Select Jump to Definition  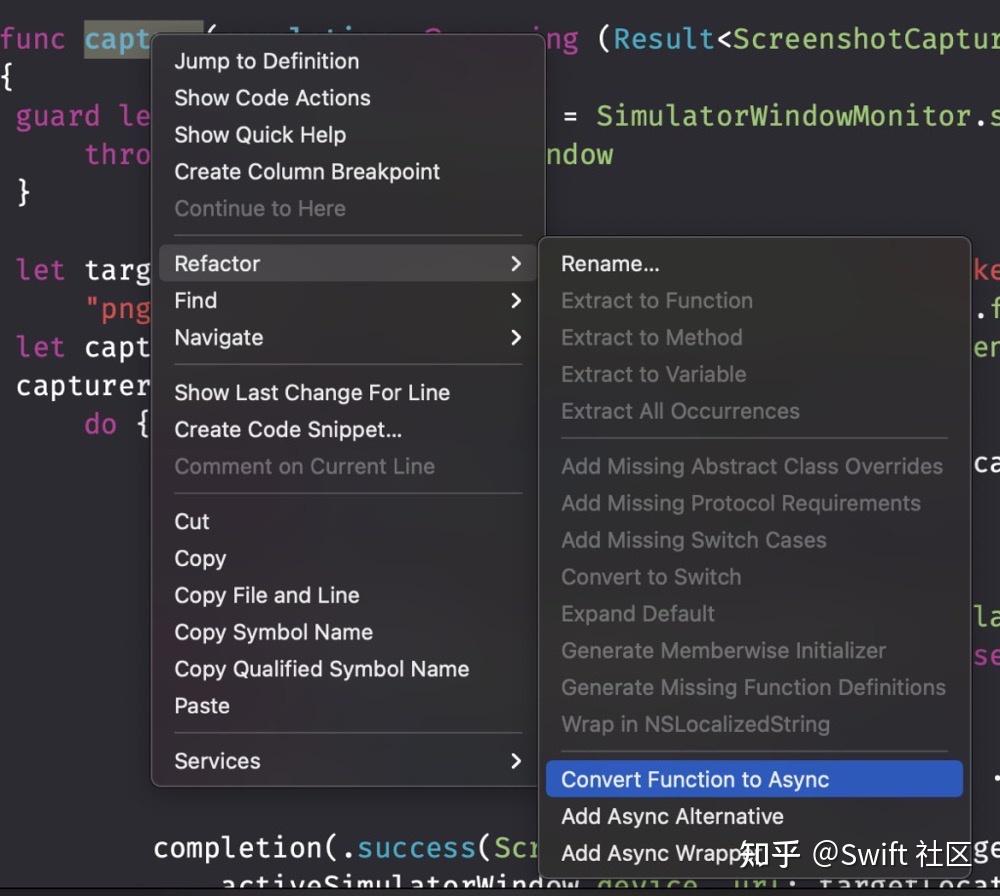click(266, 61)
